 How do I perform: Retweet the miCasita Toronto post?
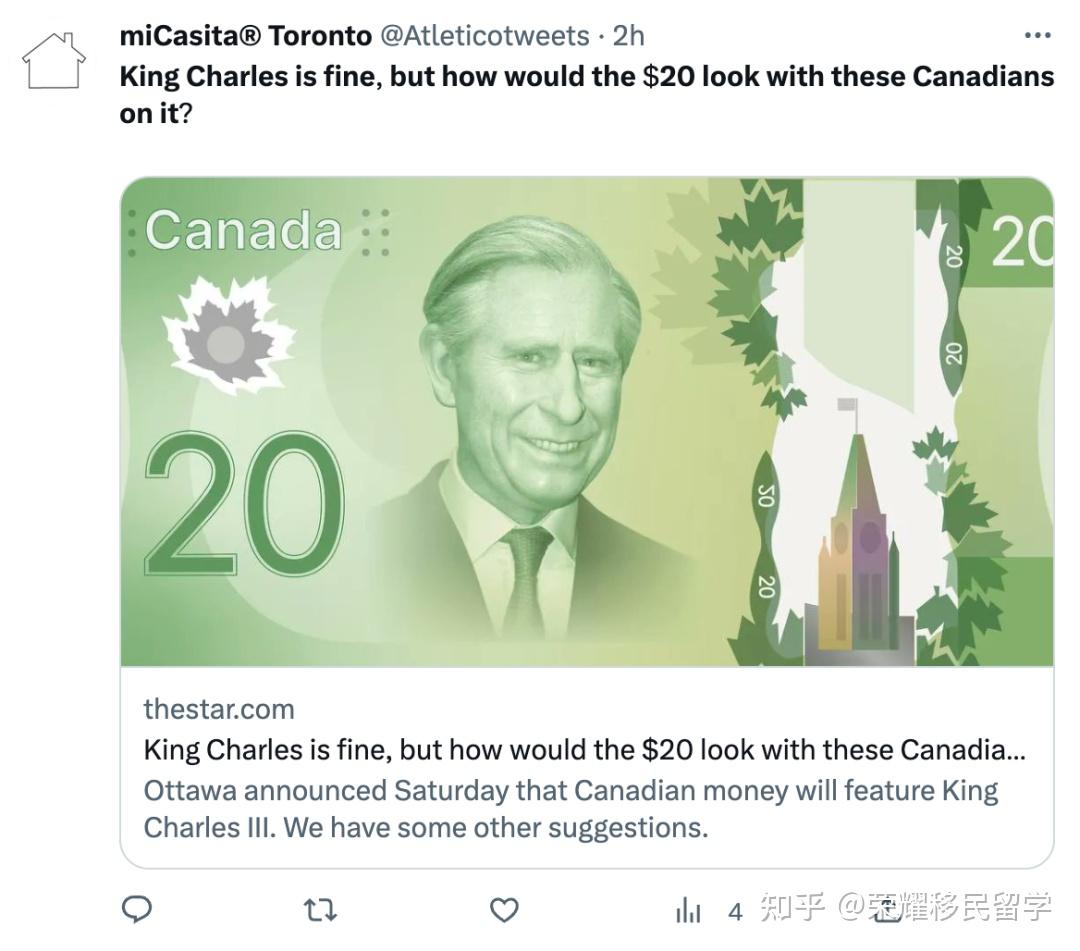click(x=320, y=909)
